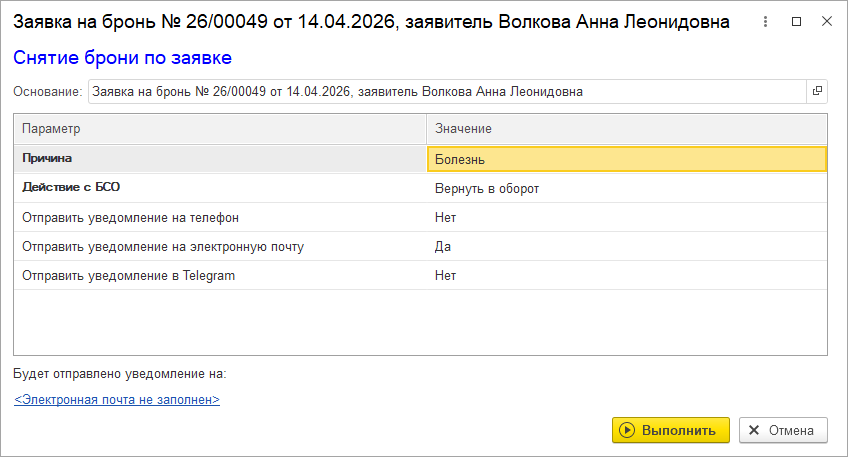Toggle email notification value 'Да'
Image resolution: width=848 pixels, height=457 pixels.
(x=626, y=246)
